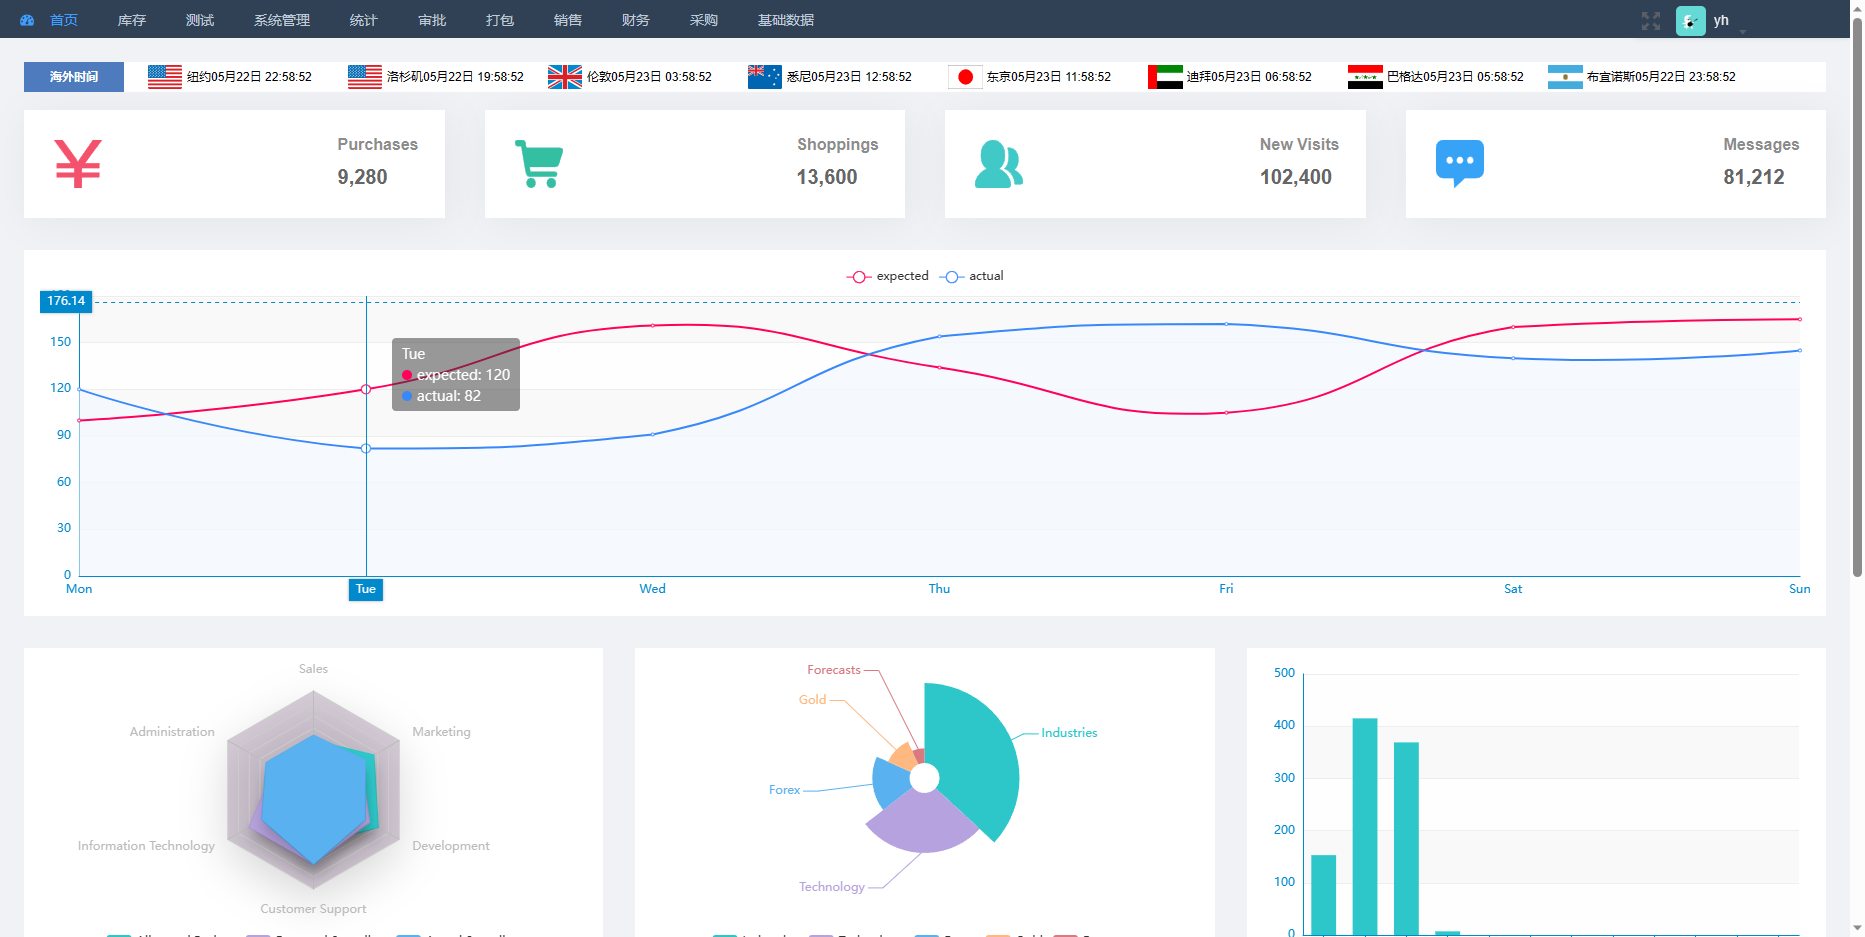Click the Australian flag next to 悉尼
This screenshot has height=937, width=1865.
[x=765, y=77]
